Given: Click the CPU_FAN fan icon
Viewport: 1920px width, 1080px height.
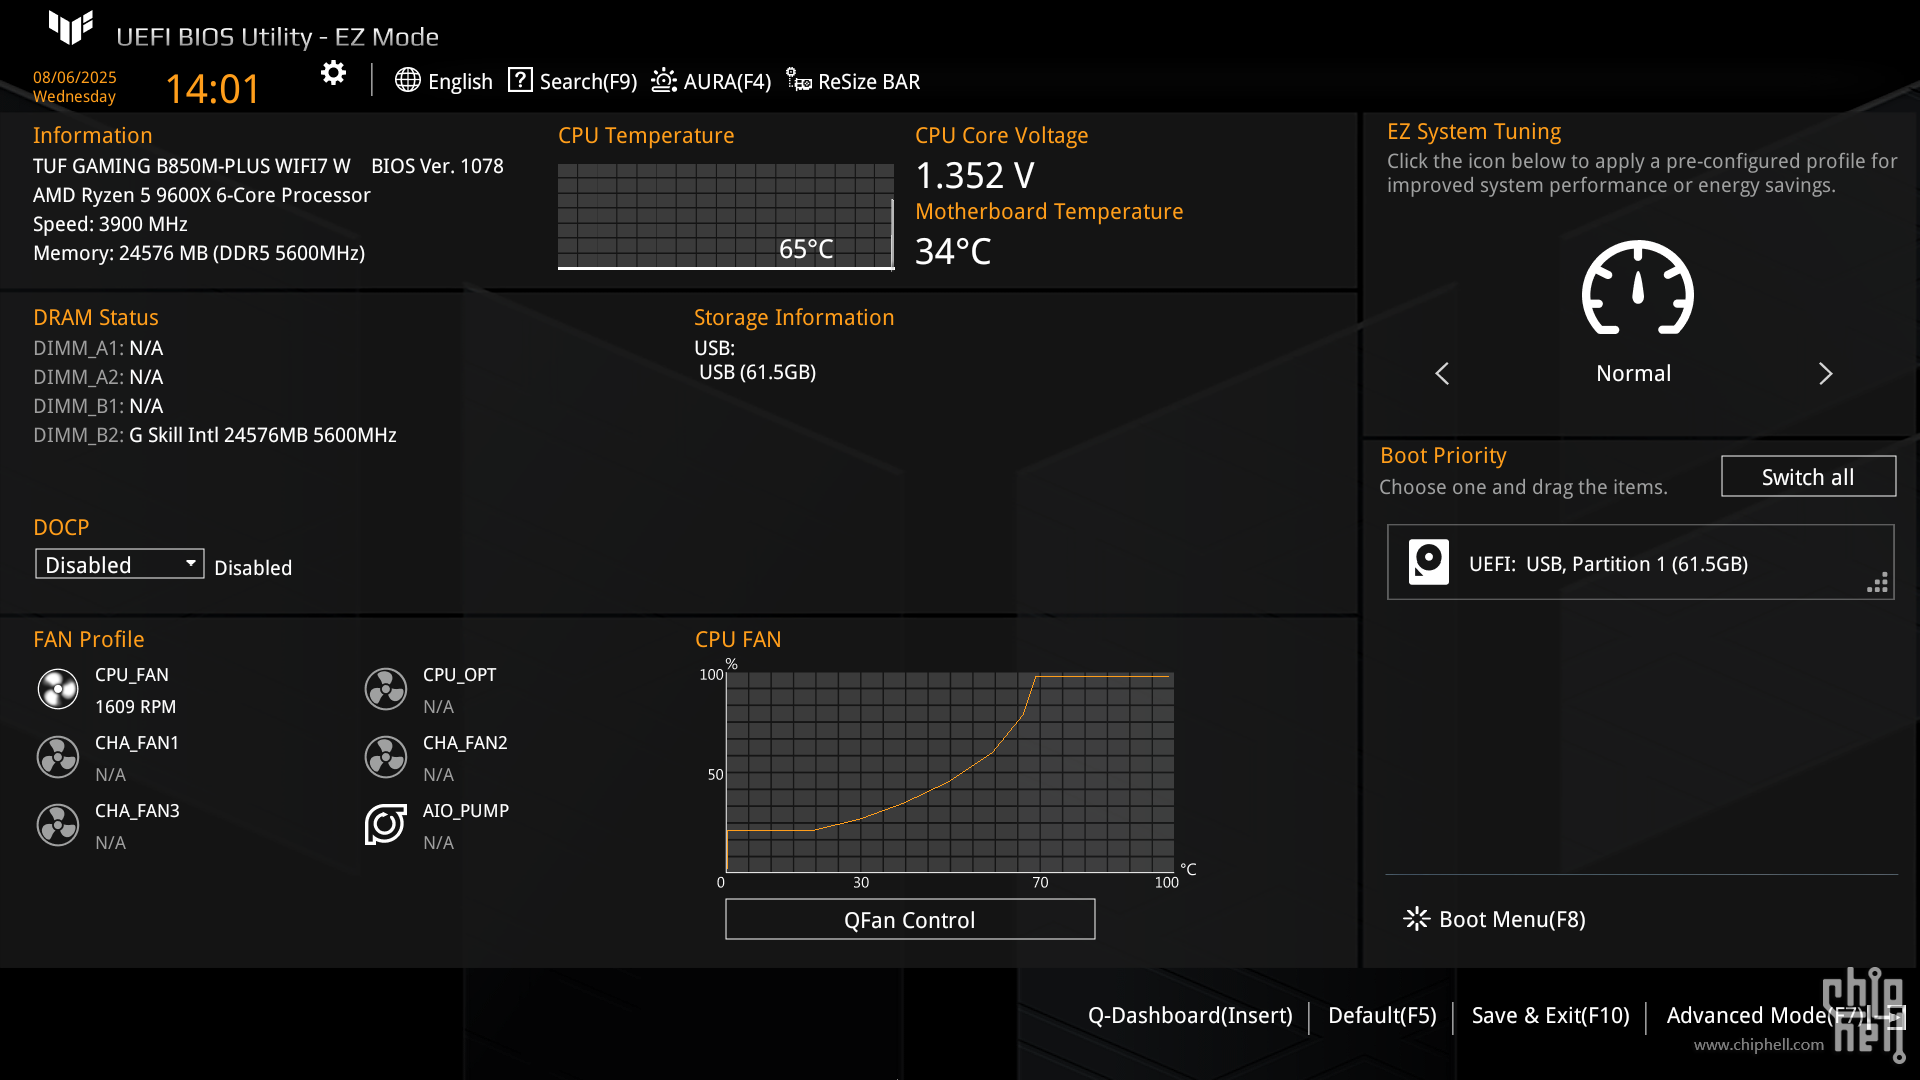Looking at the screenshot, I should [58, 689].
